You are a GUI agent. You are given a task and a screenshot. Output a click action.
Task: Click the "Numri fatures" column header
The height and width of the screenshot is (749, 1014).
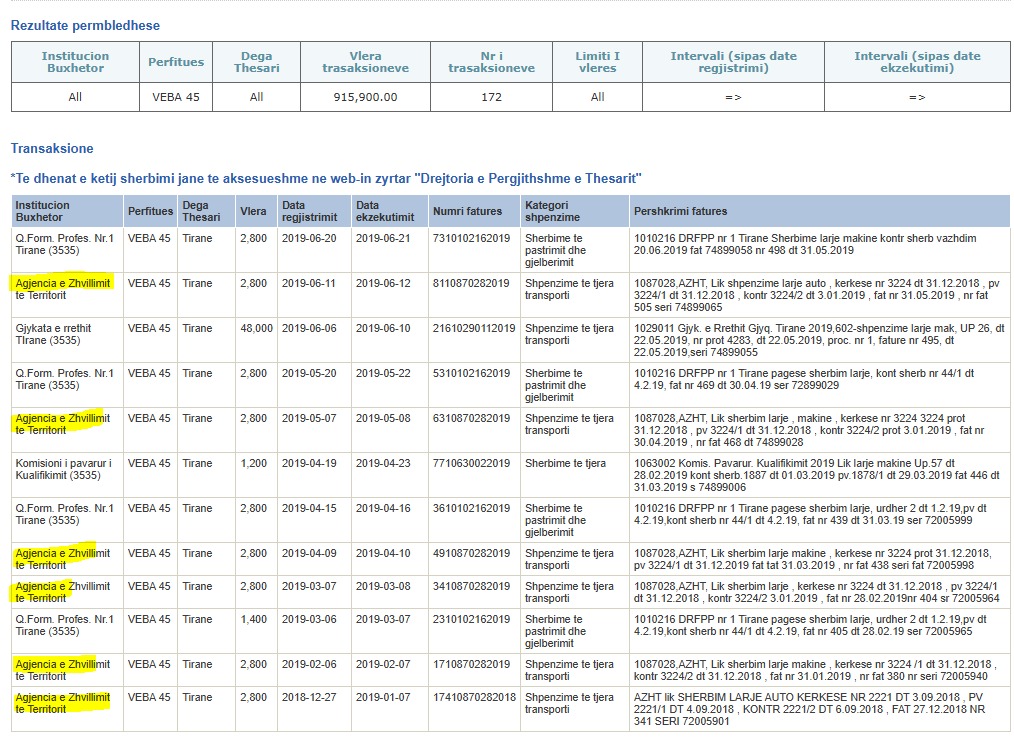(467, 211)
